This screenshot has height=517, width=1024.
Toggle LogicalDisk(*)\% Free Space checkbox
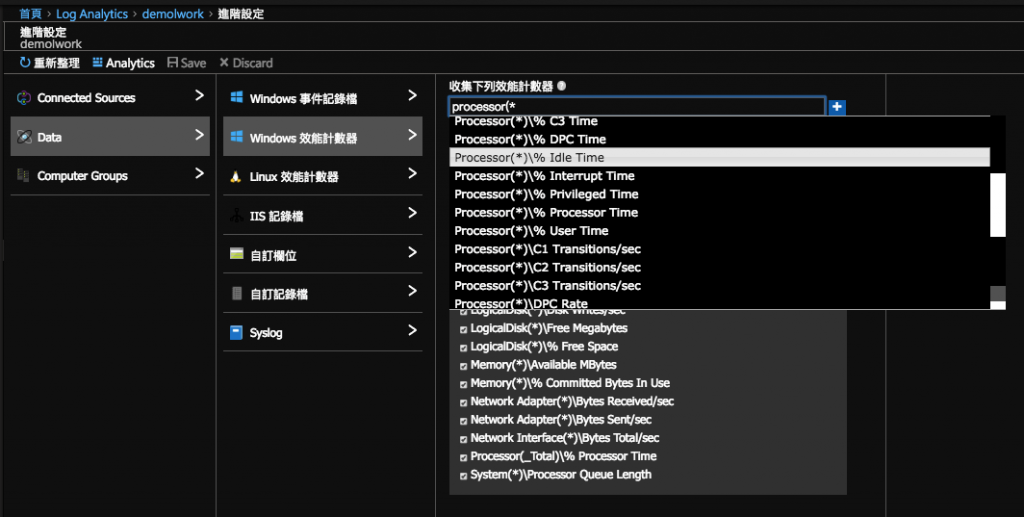coord(463,348)
